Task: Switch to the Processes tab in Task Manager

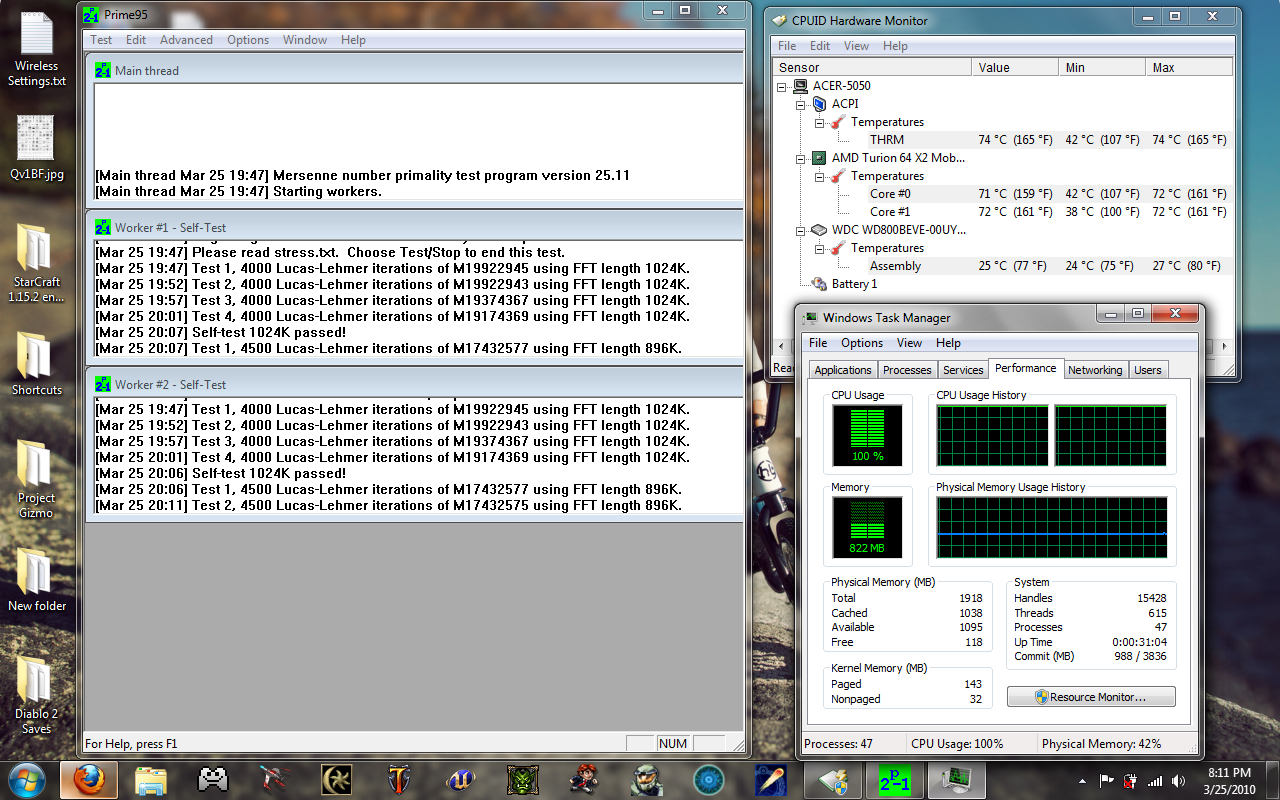Action: 907,370
